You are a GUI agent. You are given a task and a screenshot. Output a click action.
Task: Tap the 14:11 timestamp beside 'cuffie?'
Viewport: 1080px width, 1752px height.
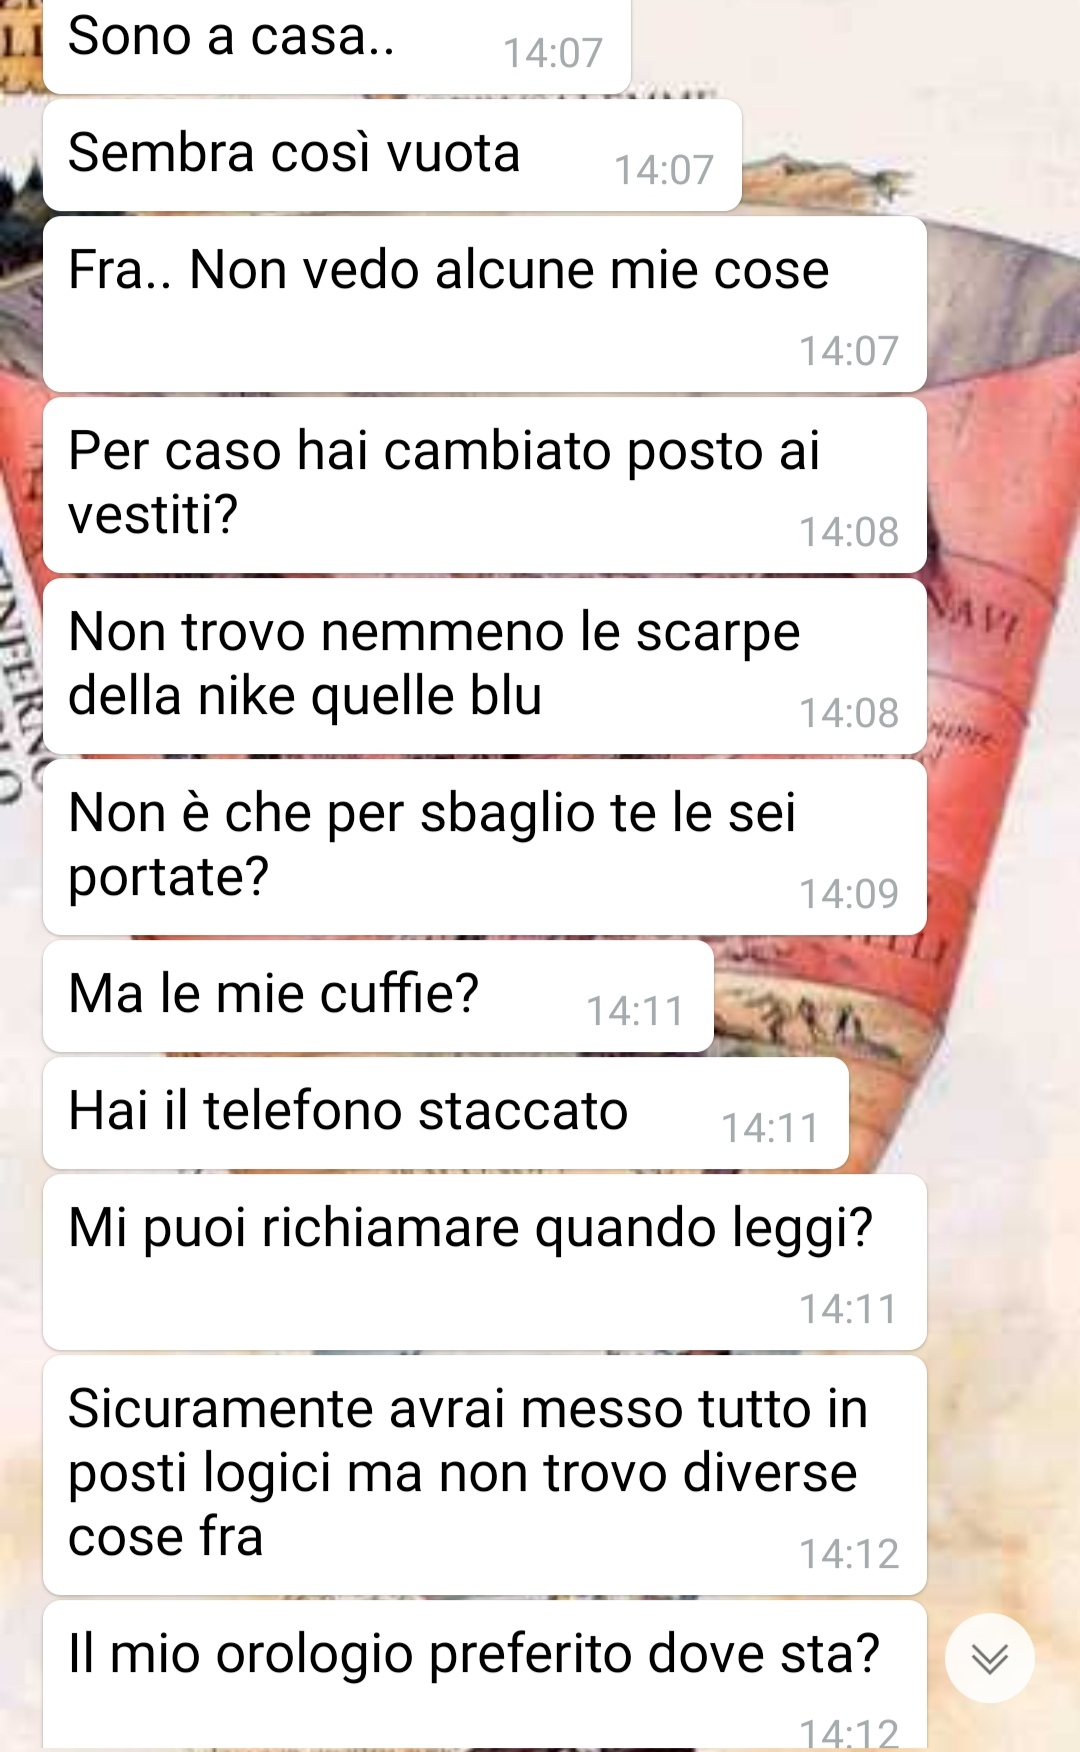pos(635,1011)
